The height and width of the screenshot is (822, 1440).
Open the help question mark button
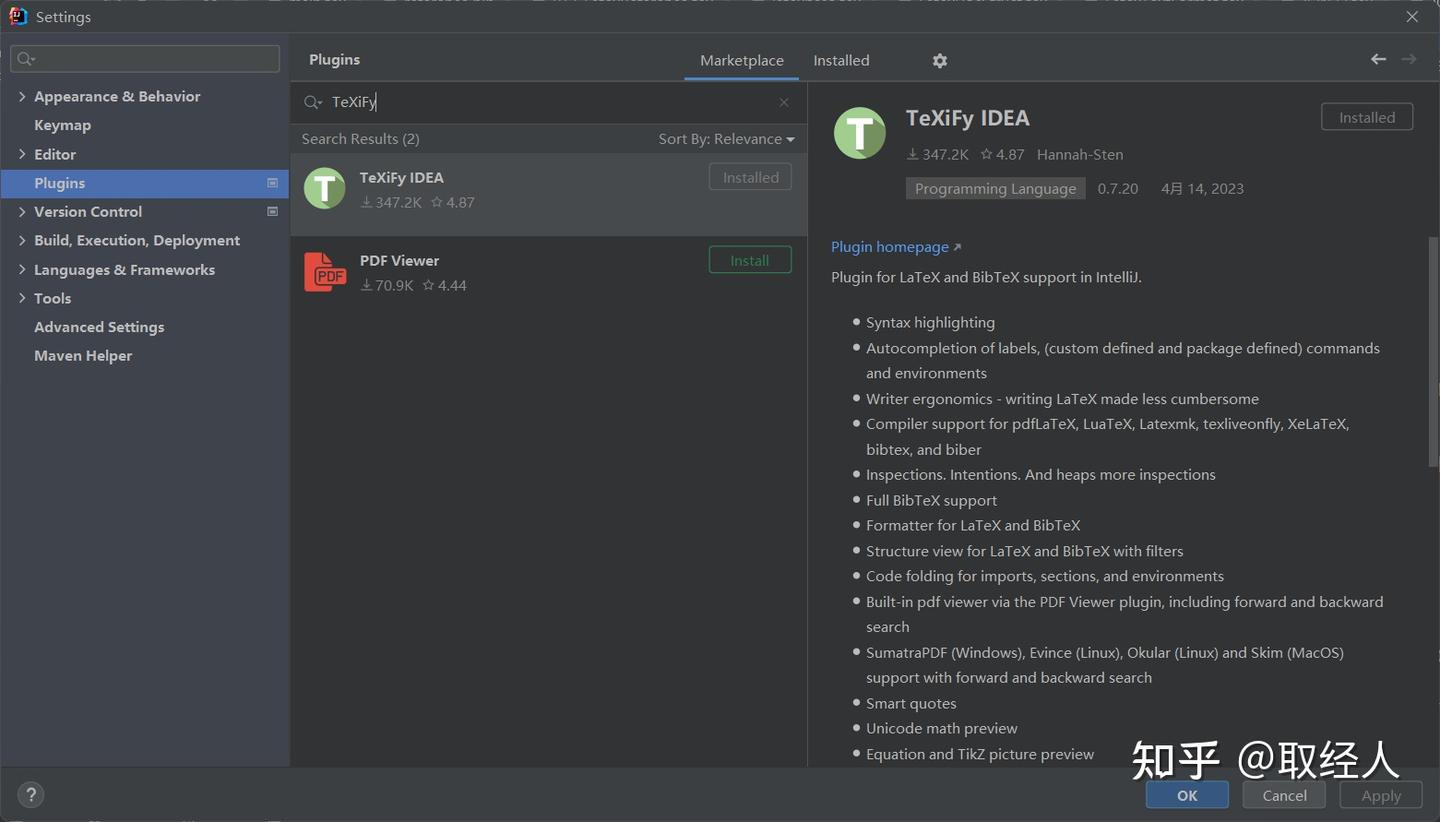31,795
